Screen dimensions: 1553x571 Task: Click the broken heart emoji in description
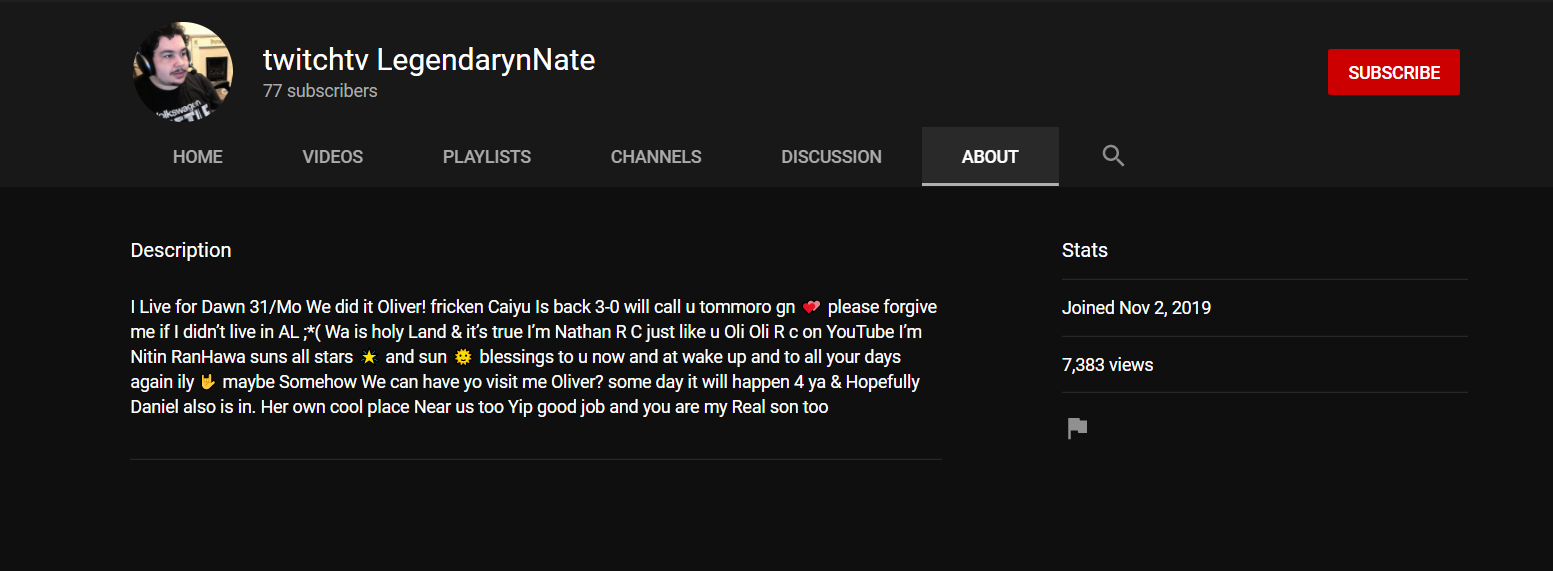pos(811,307)
